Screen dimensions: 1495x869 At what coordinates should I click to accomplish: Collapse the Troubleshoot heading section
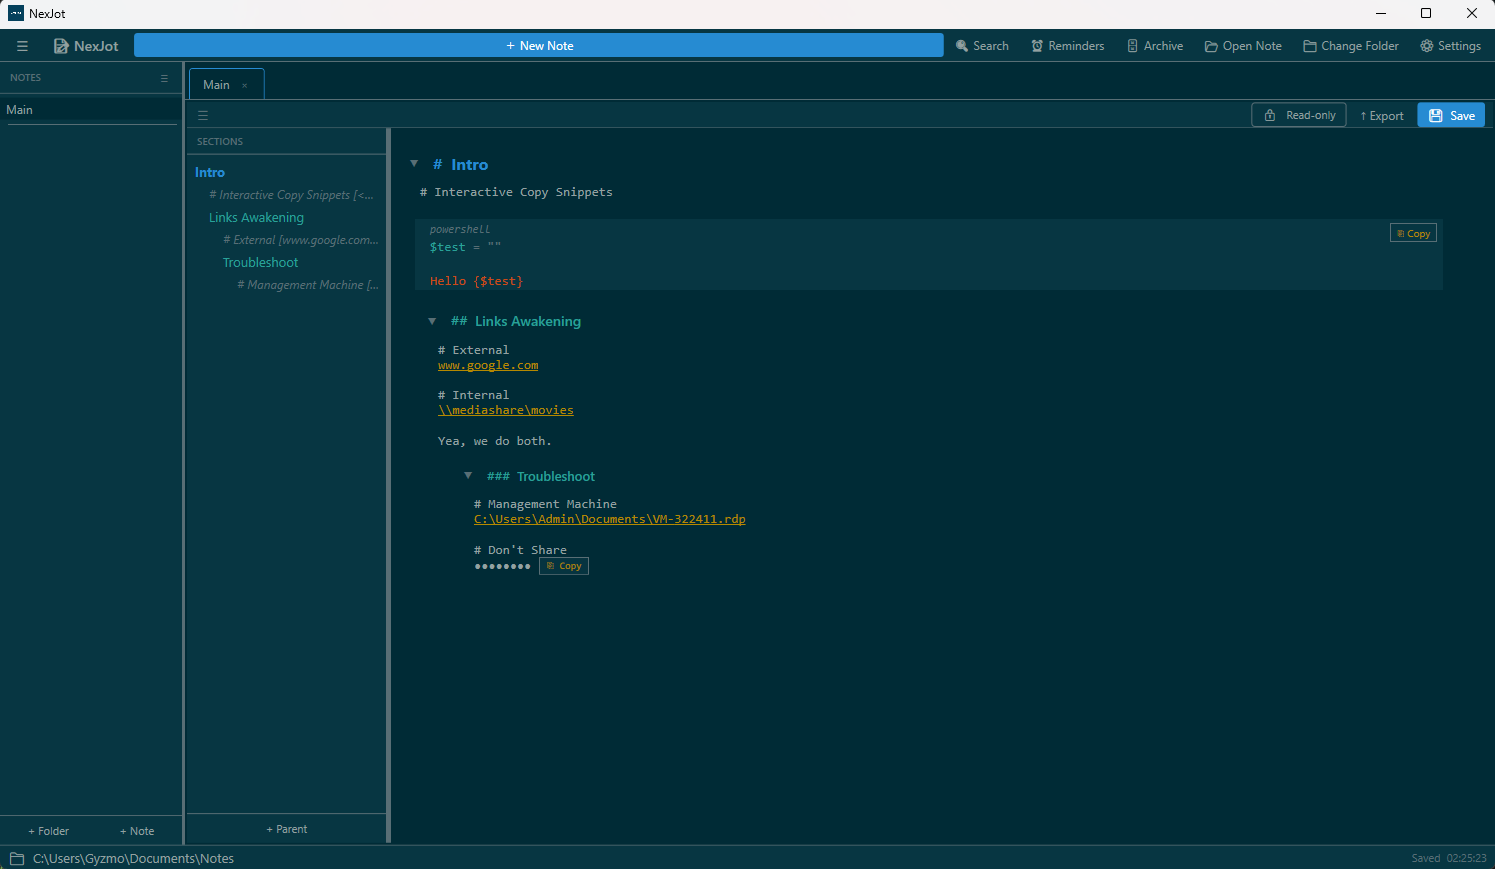[468, 476]
